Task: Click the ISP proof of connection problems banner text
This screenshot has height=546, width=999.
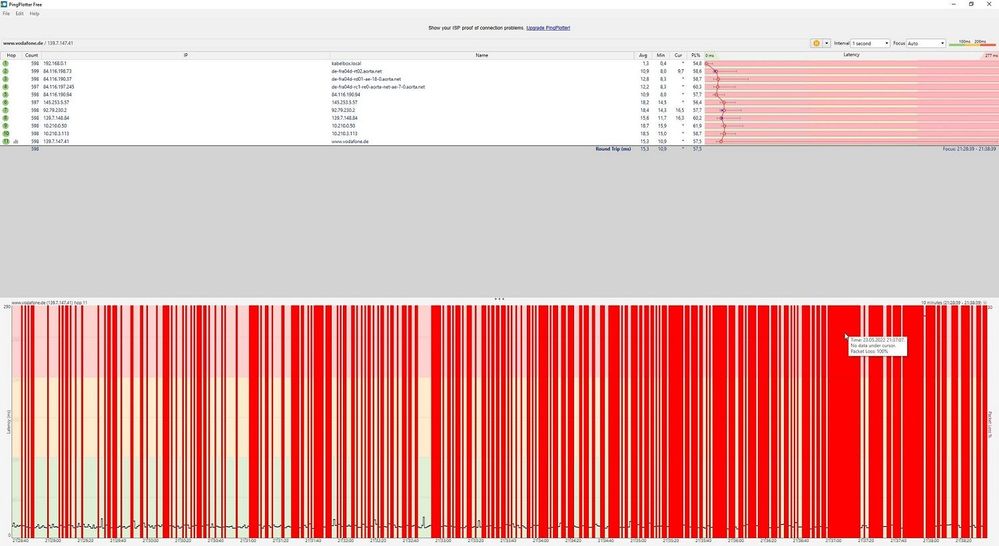Action: point(476,28)
